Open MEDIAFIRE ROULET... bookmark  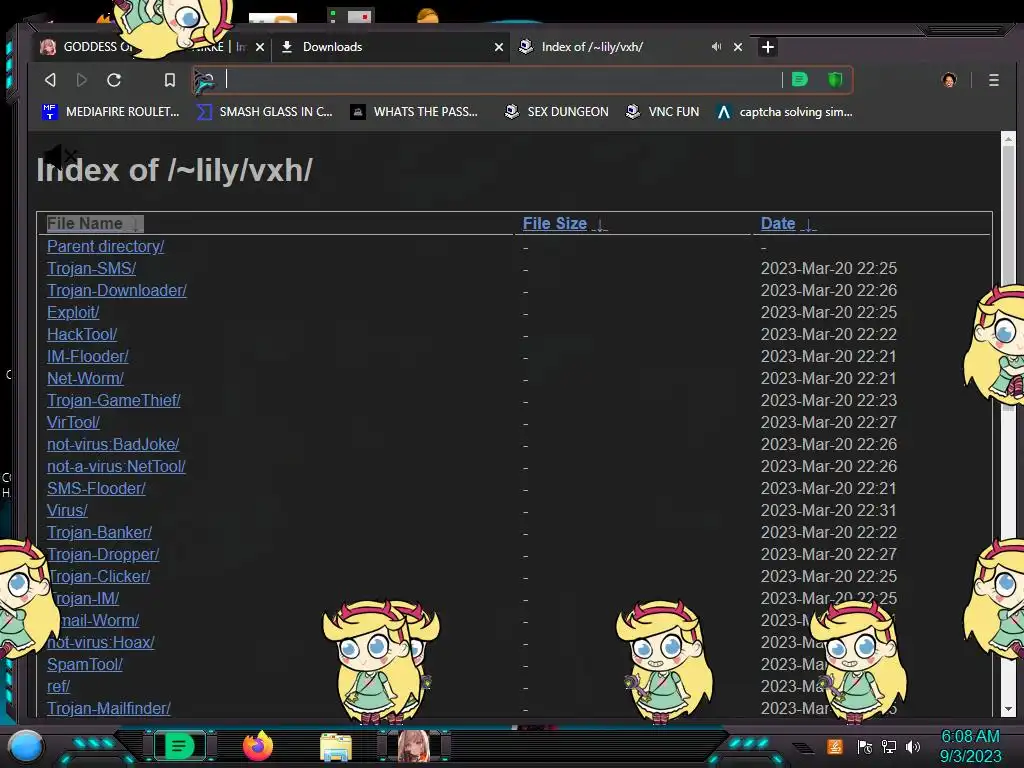tap(110, 112)
